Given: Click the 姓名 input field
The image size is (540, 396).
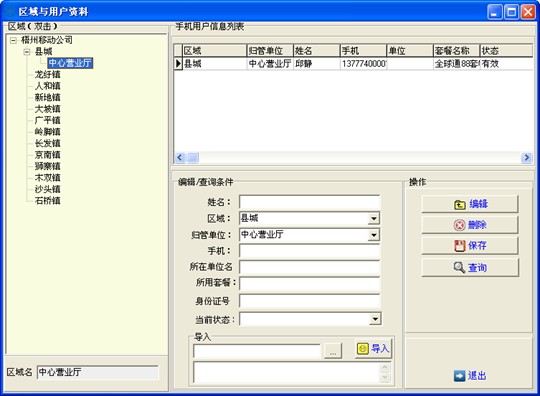Looking at the screenshot, I should (310, 202).
